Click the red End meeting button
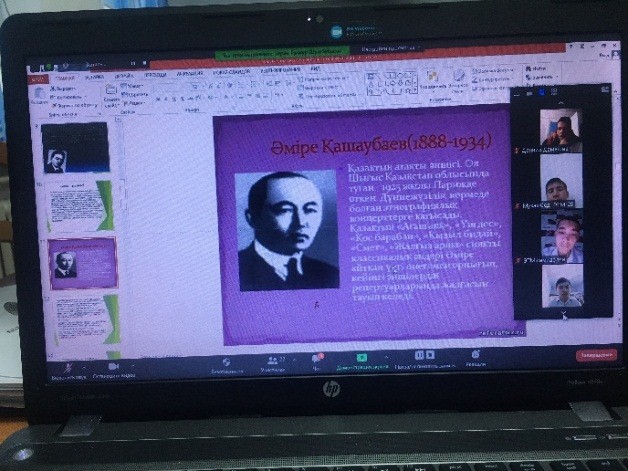Viewport: 628px width, 471px height. coord(595,355)
